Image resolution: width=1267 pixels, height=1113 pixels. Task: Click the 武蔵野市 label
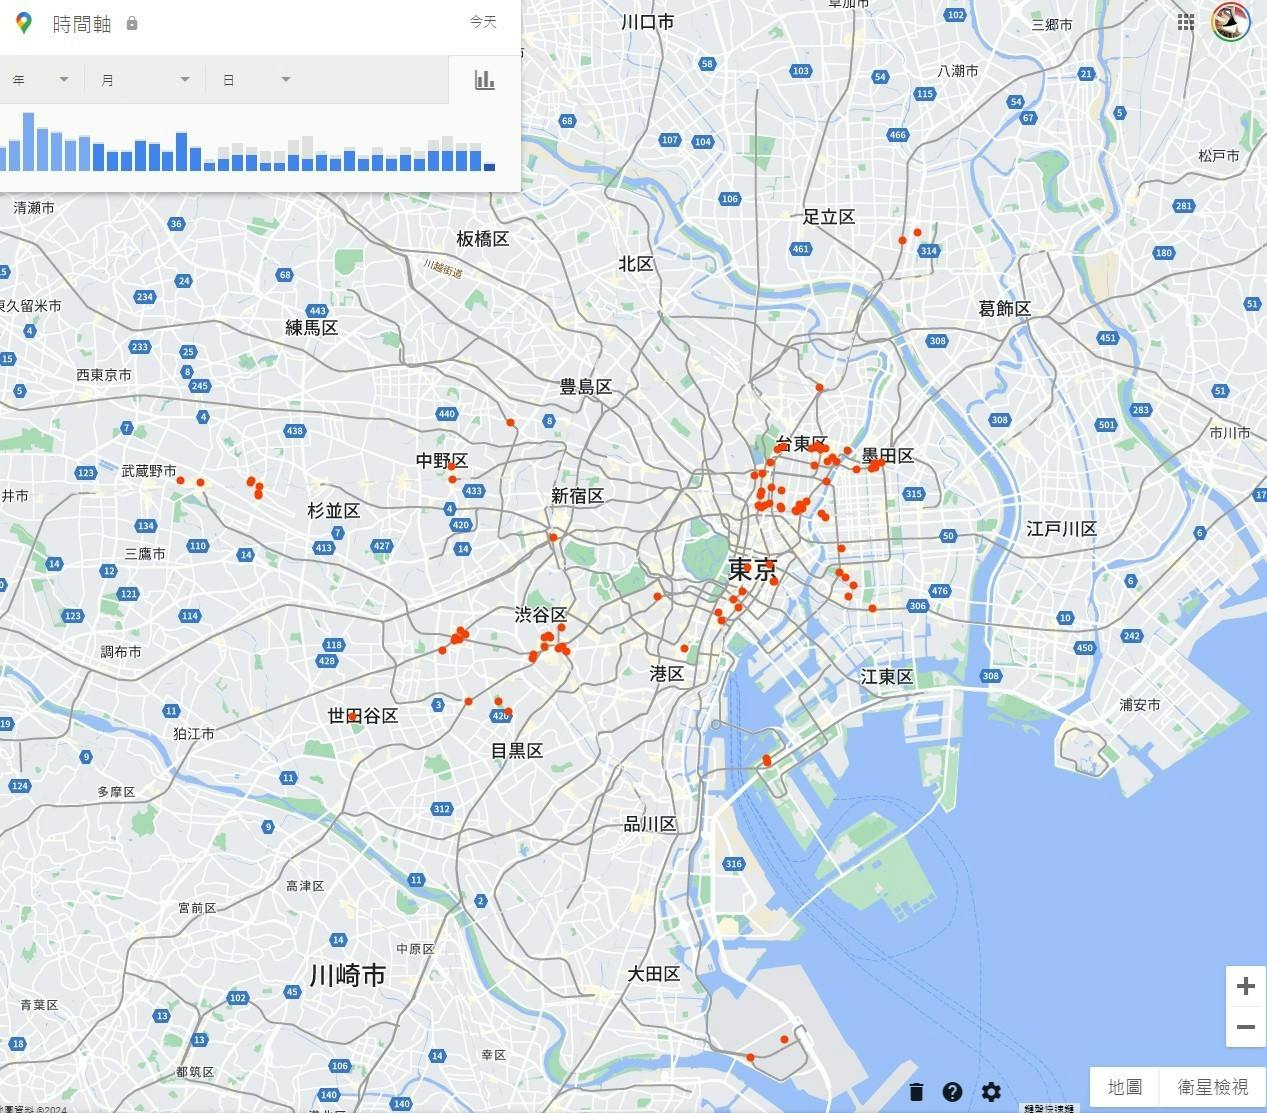pyautogui.click(x=149, y=471)
